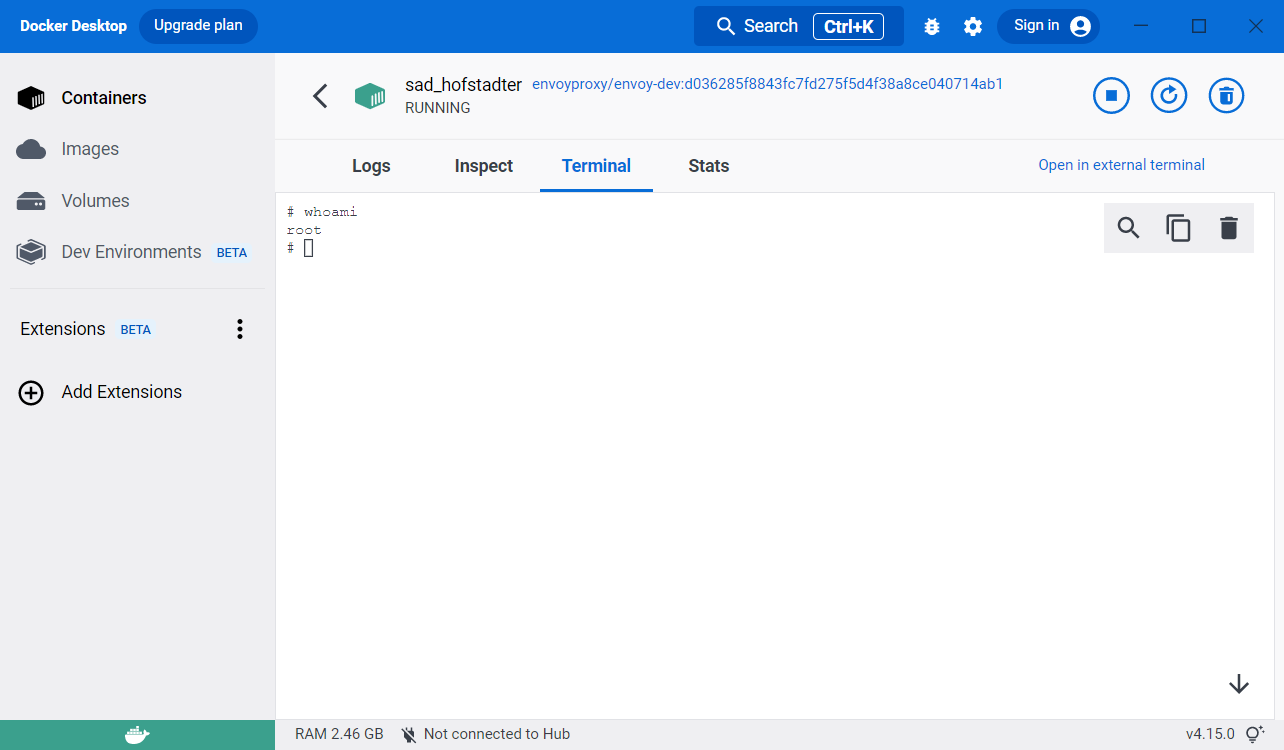Delete the sad_hofstadter container
The height and width of the screenshot is (750, 1284).
click(x=1227, y=96)
